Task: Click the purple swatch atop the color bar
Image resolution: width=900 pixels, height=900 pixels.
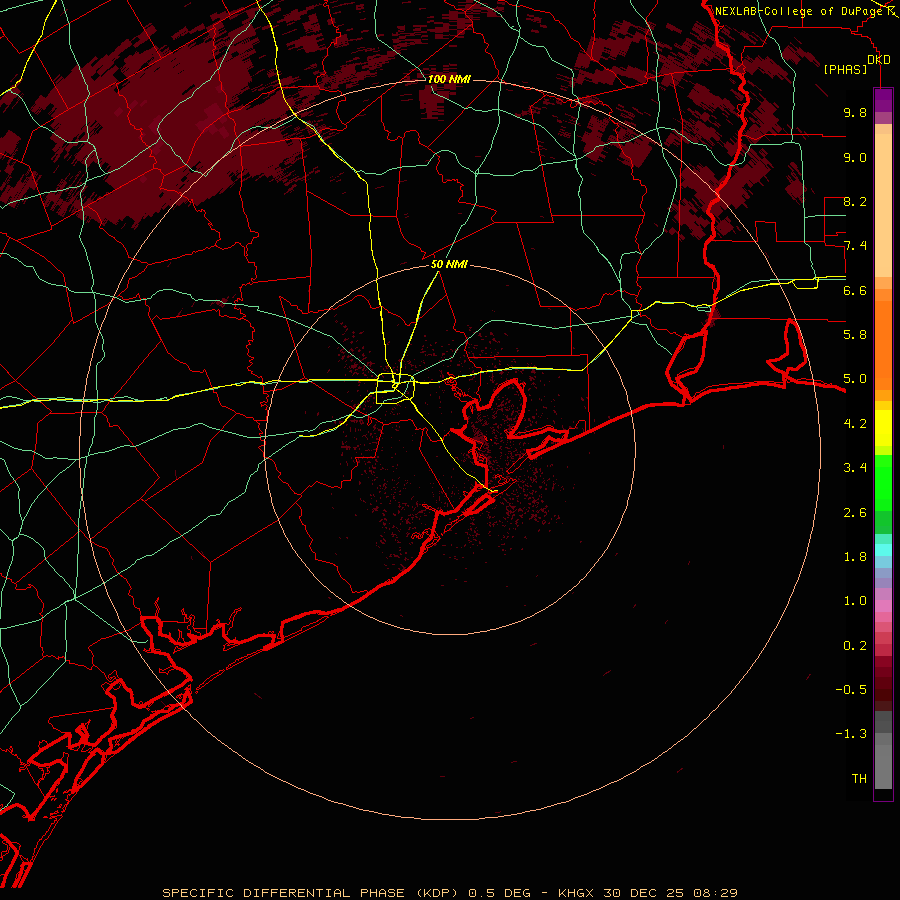Action: 883,100
